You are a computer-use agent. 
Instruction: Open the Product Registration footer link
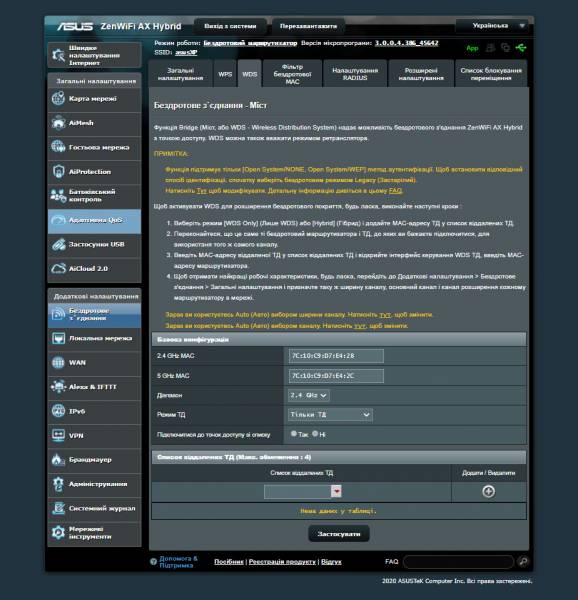pyautogui.click(x=282, y=562)
